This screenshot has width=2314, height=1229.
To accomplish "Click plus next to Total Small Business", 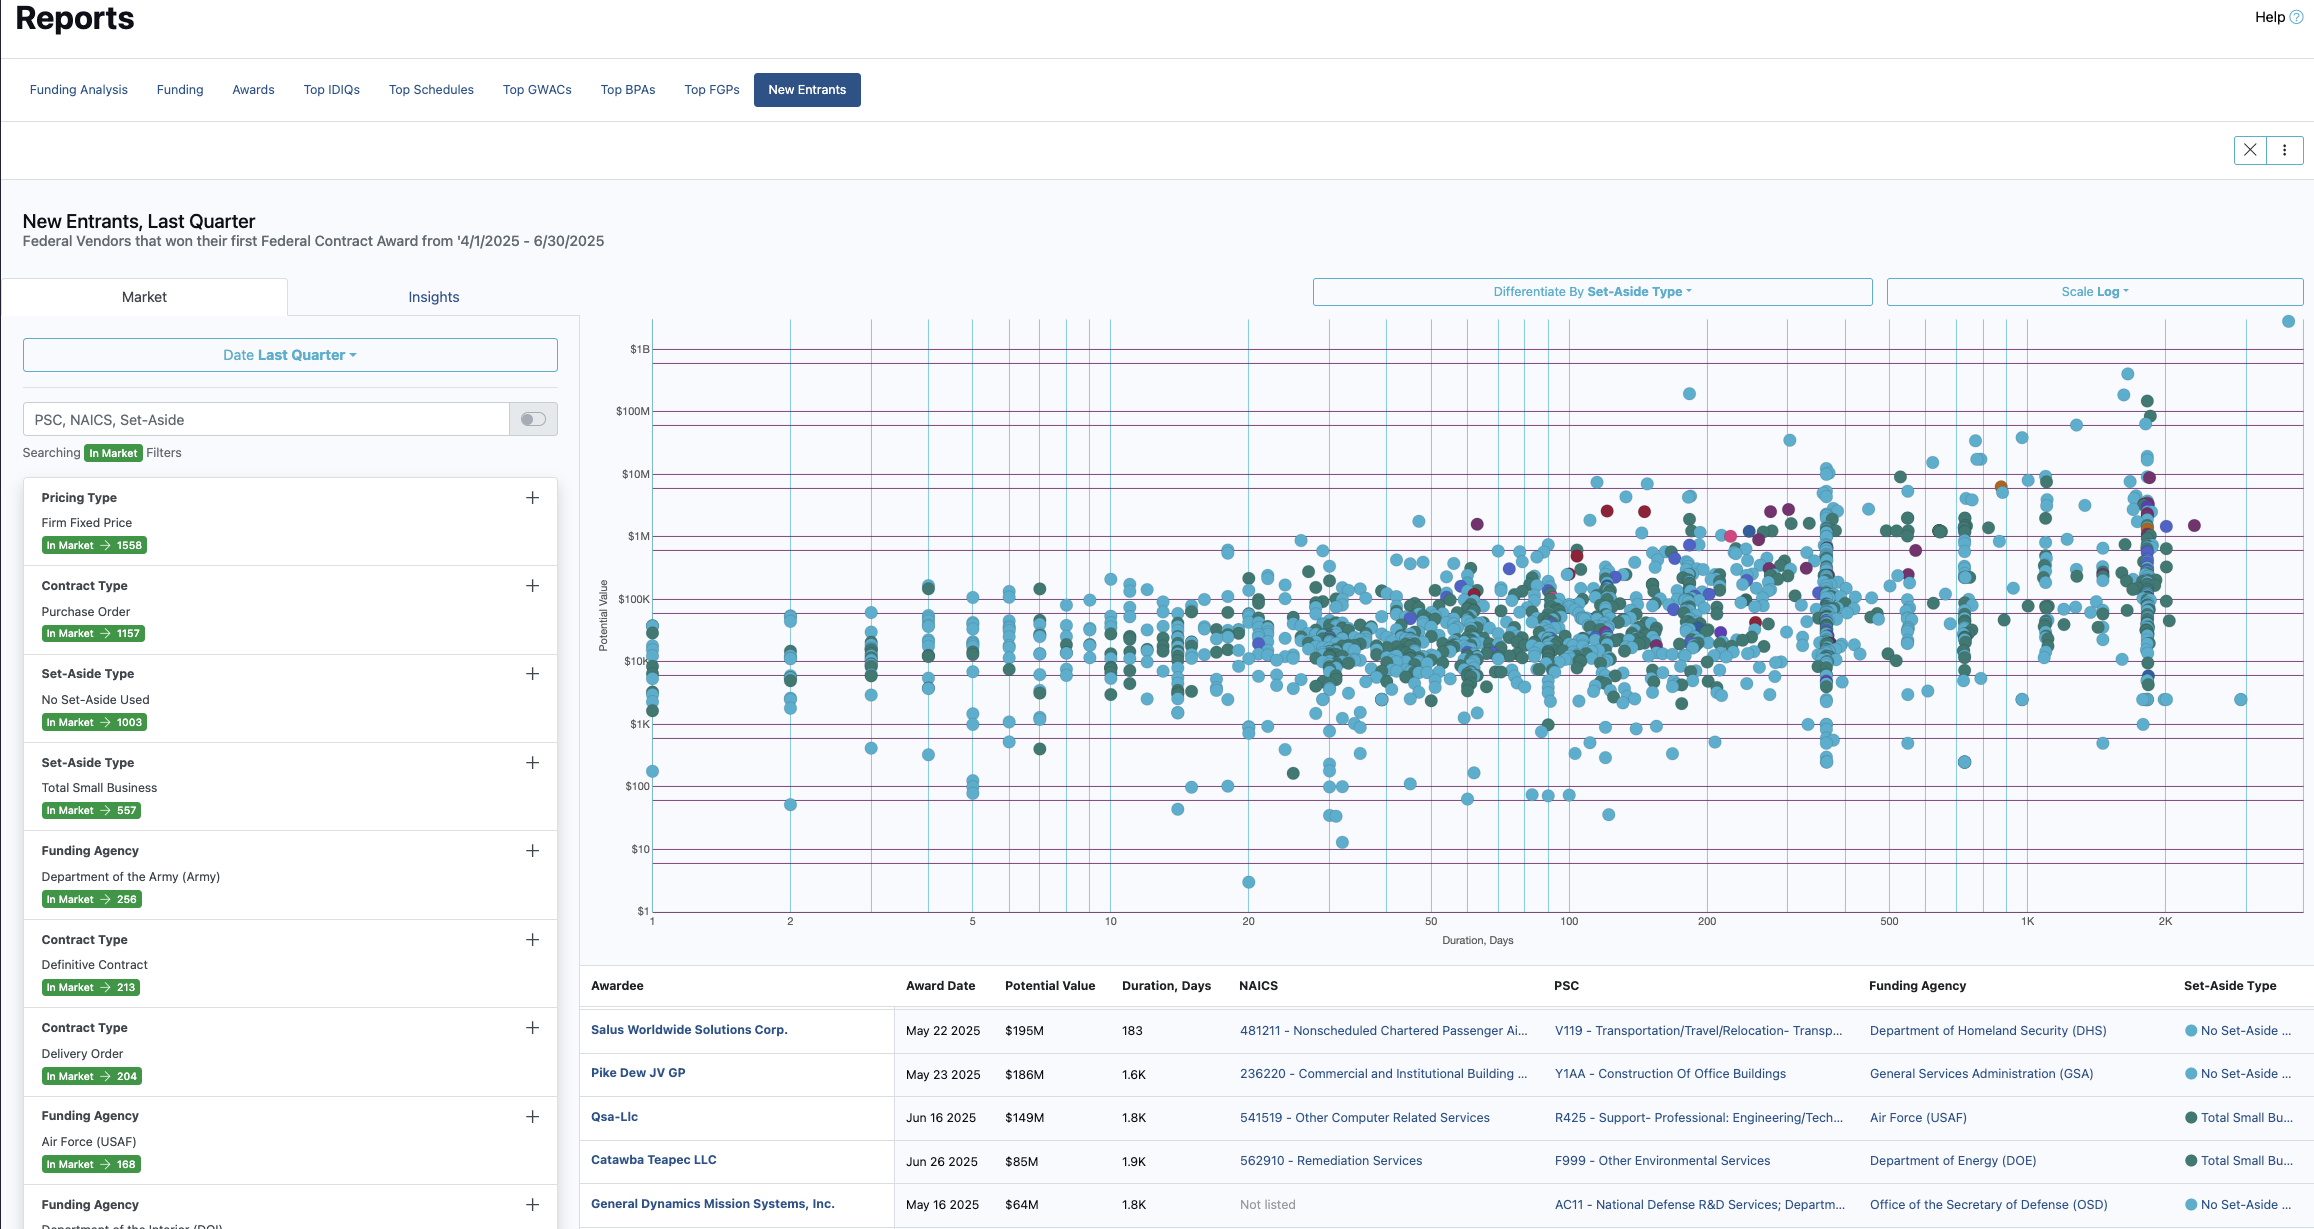I will 532,763.
